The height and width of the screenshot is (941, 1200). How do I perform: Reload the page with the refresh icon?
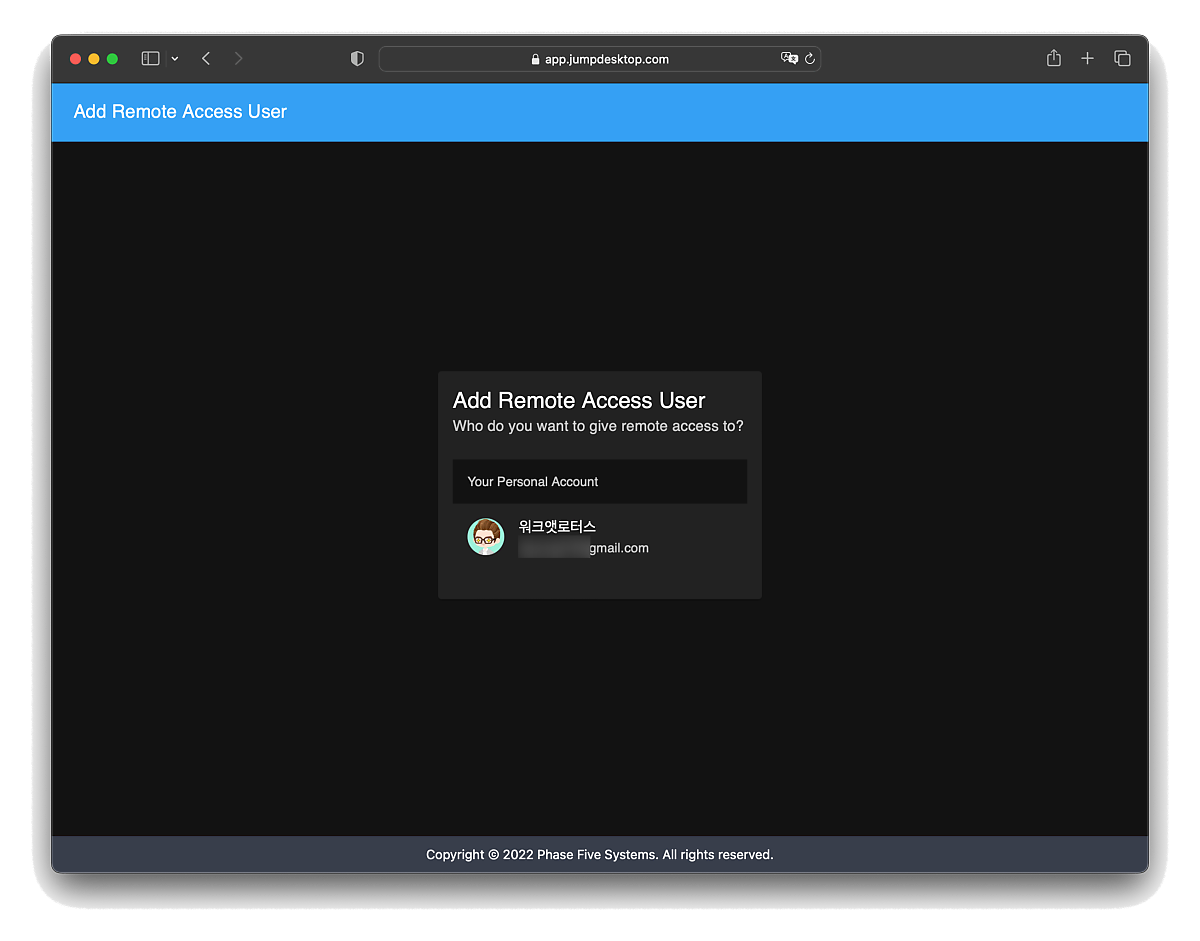[x=810, y=59]
